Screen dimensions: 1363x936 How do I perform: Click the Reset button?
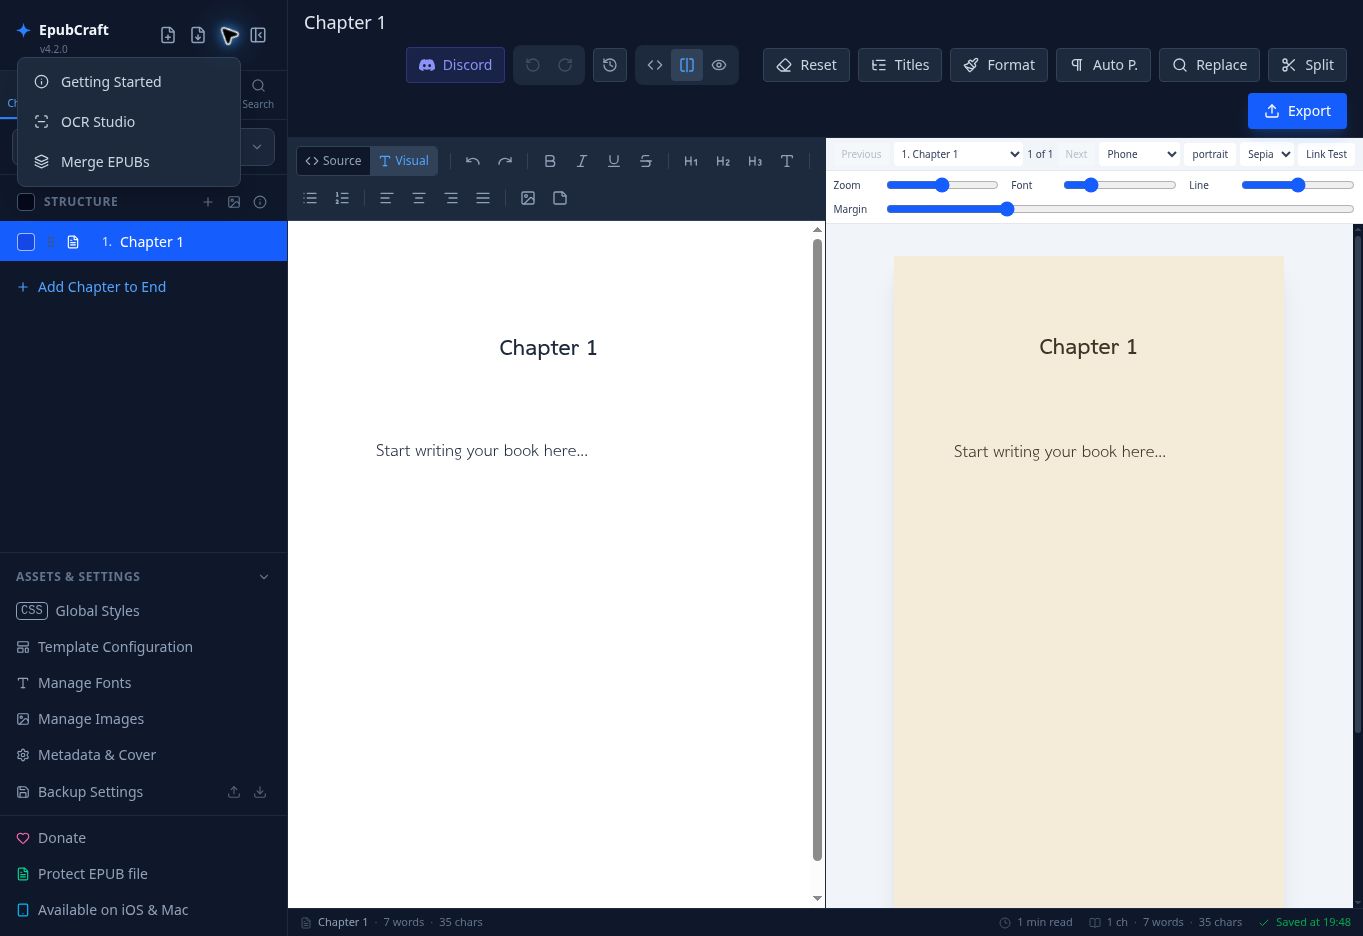point(806,65)
